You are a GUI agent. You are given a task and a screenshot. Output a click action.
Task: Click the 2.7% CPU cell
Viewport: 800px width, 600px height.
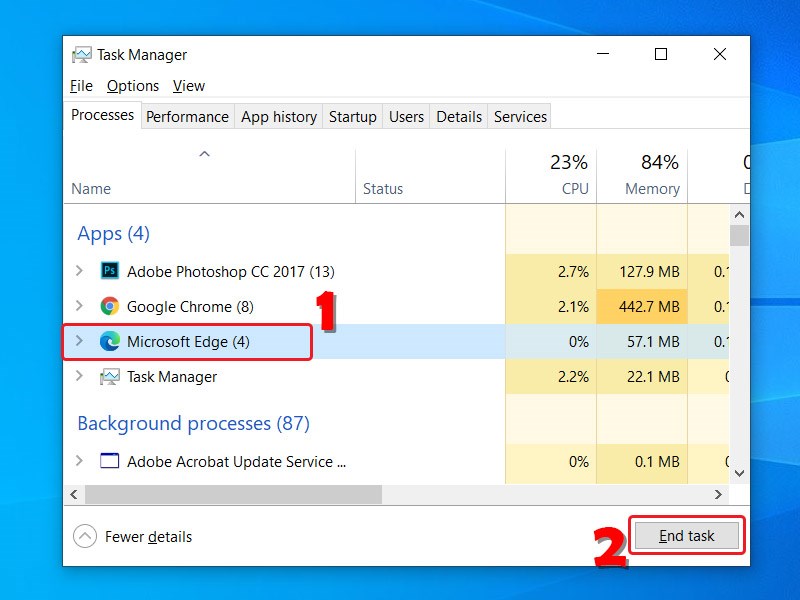(551, 271)
